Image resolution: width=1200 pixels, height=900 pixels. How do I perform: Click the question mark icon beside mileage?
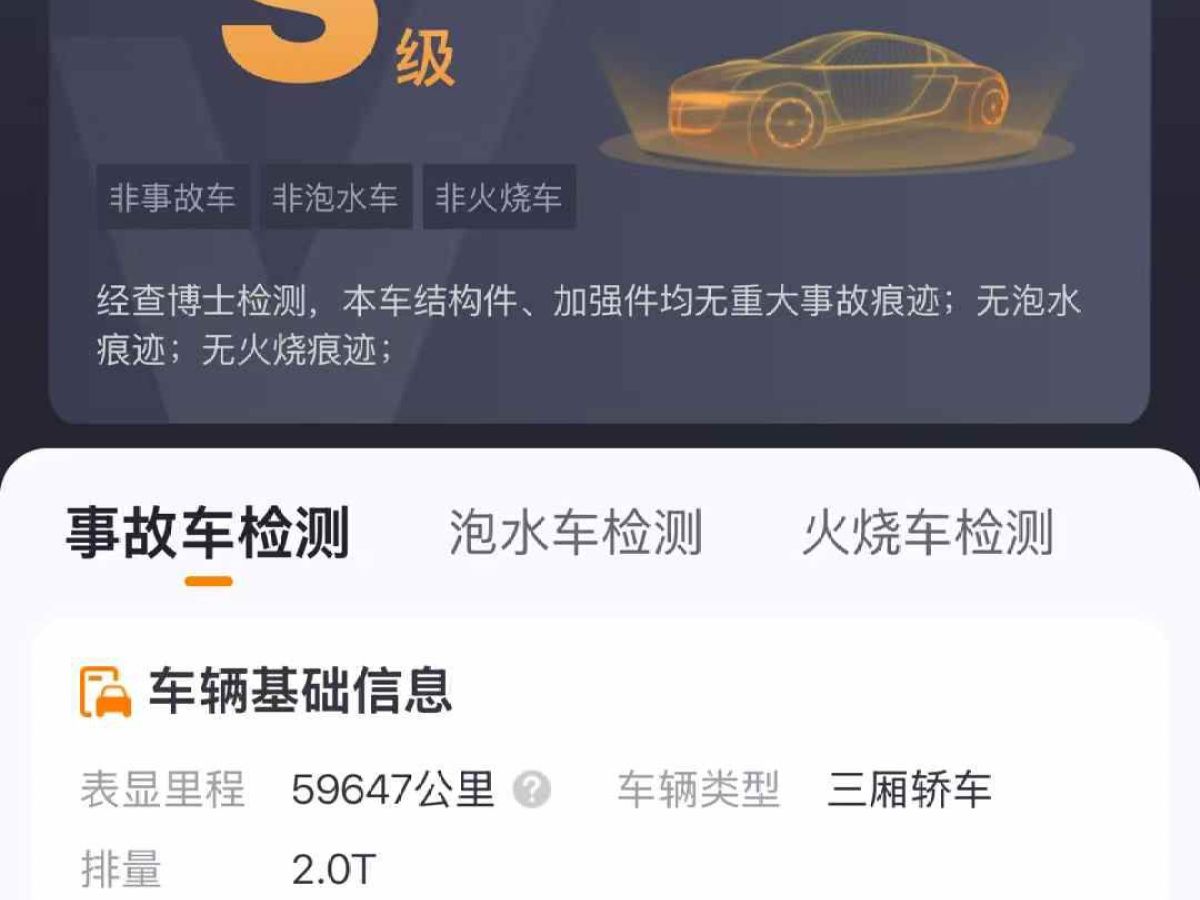tap(532, 790)
